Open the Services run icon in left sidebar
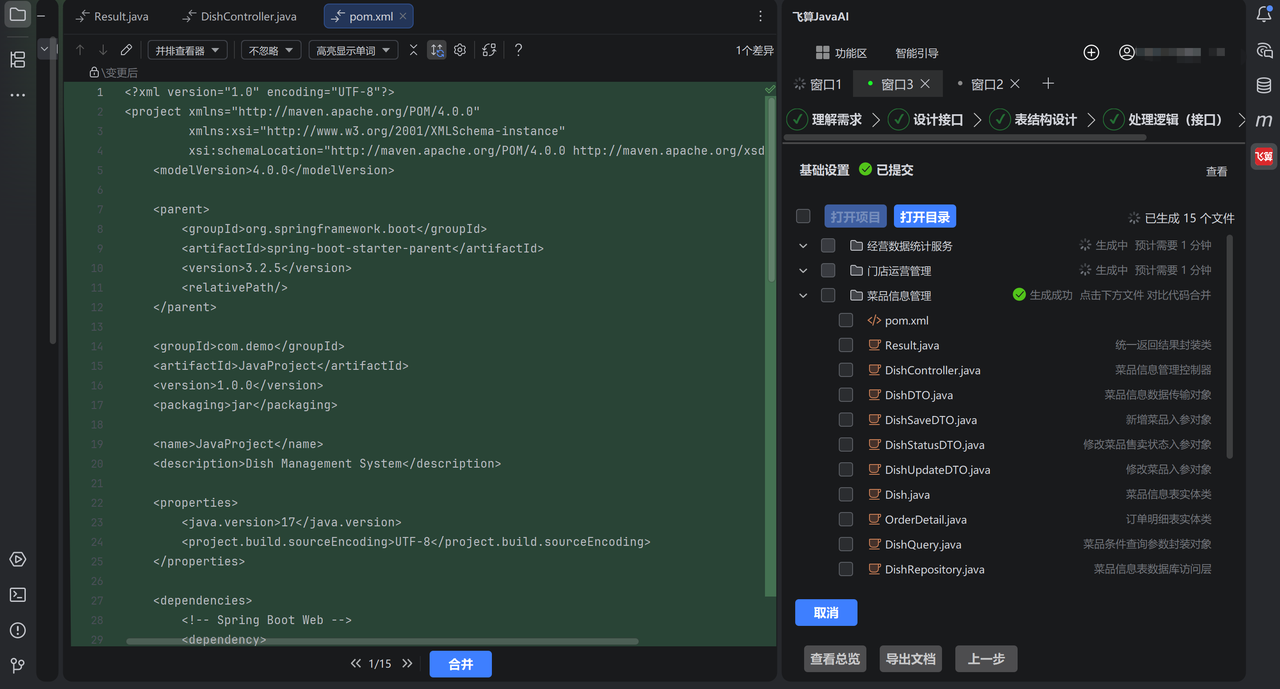This screenshot has height=689, width=1280. (17, 559)
